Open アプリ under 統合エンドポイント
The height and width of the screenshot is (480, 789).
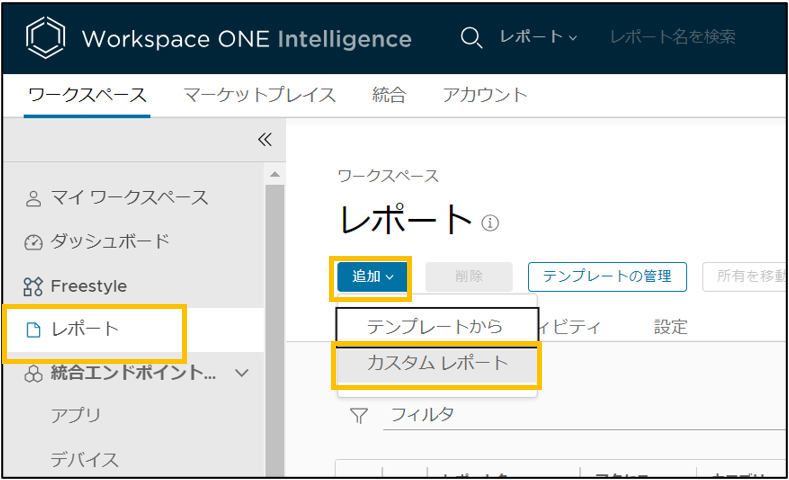(x=76, y=416)
